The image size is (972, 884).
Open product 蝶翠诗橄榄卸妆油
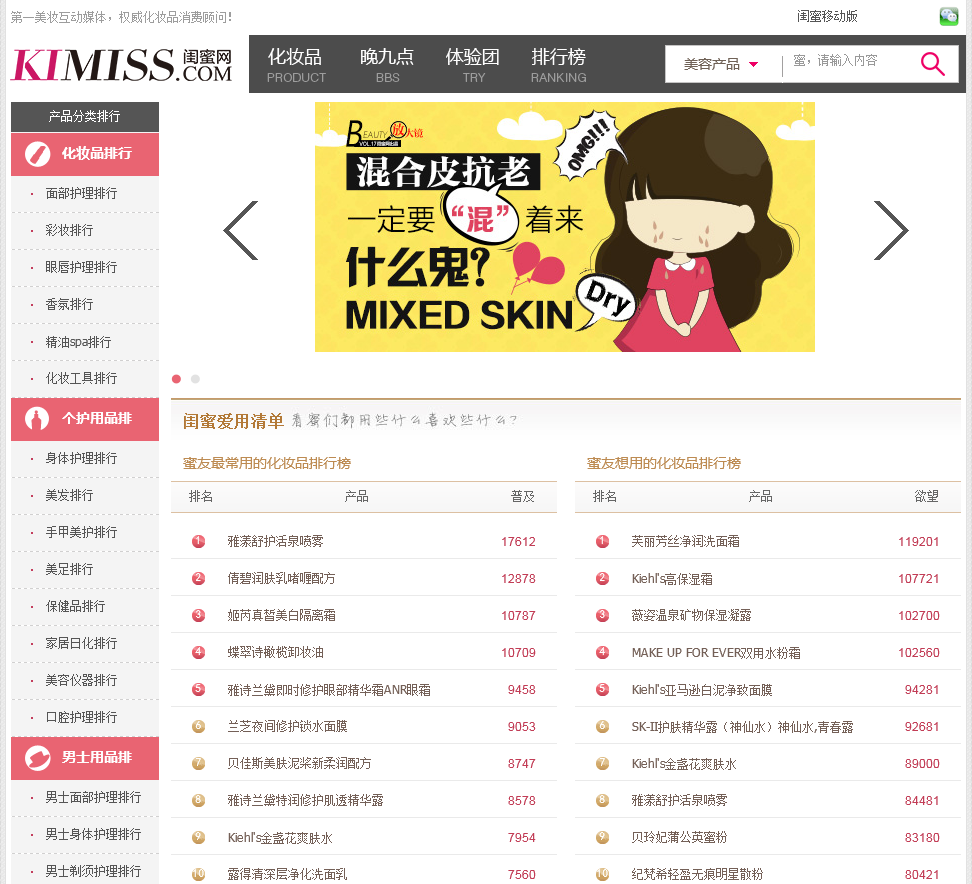[x=275, y=652]
